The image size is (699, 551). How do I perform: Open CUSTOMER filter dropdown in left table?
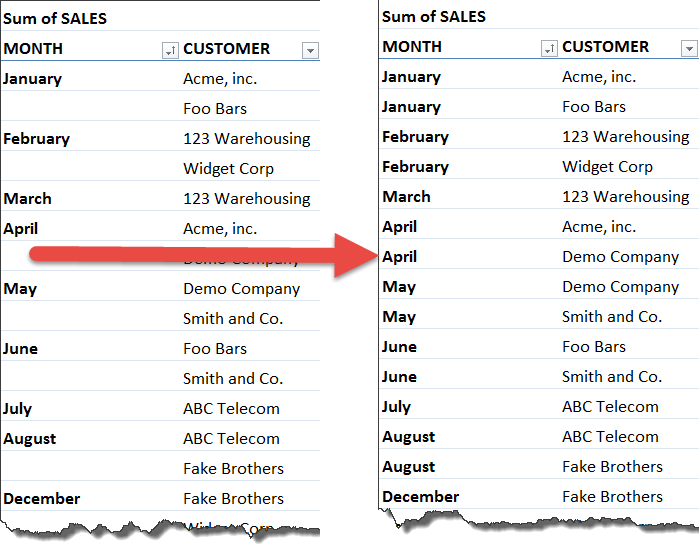(310, 50)
